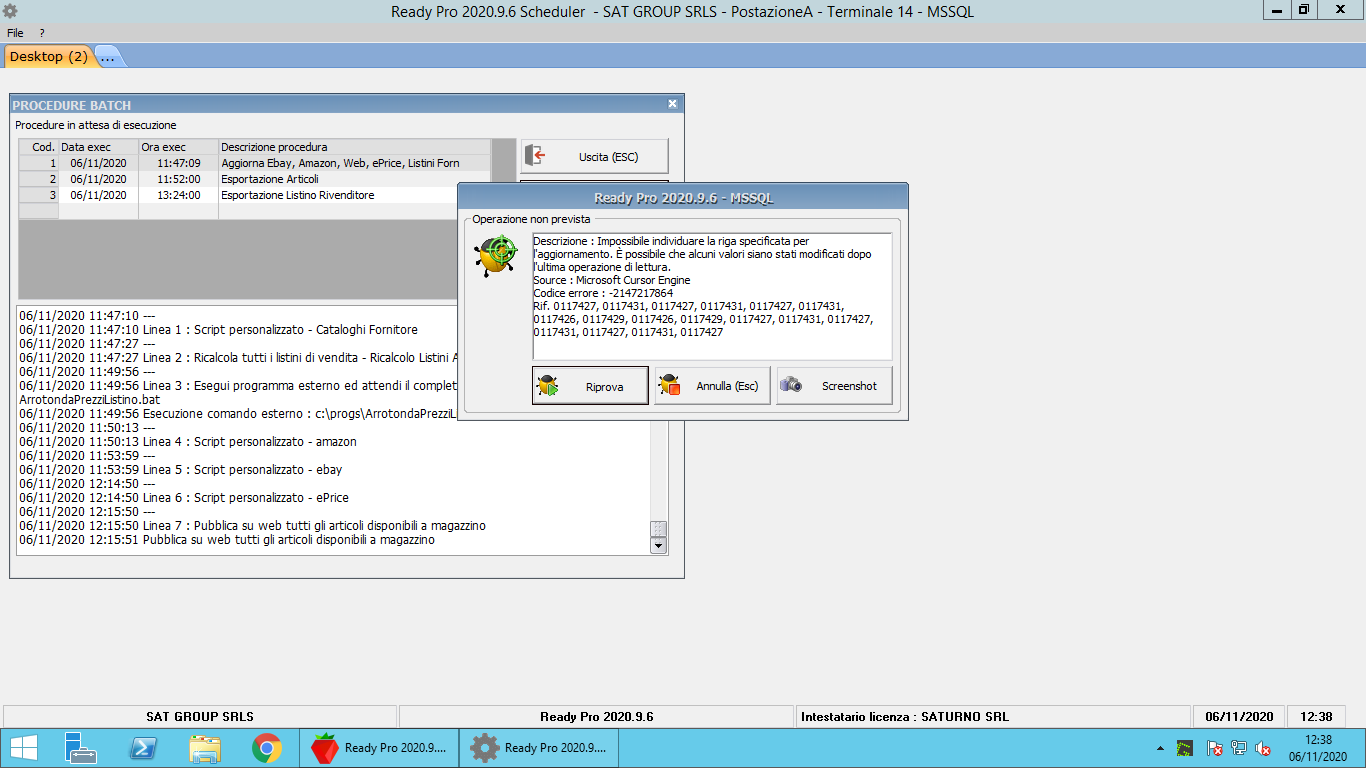Open the Windows Start menu
Screen dimensions: 1366x768
tap(24, 748)
